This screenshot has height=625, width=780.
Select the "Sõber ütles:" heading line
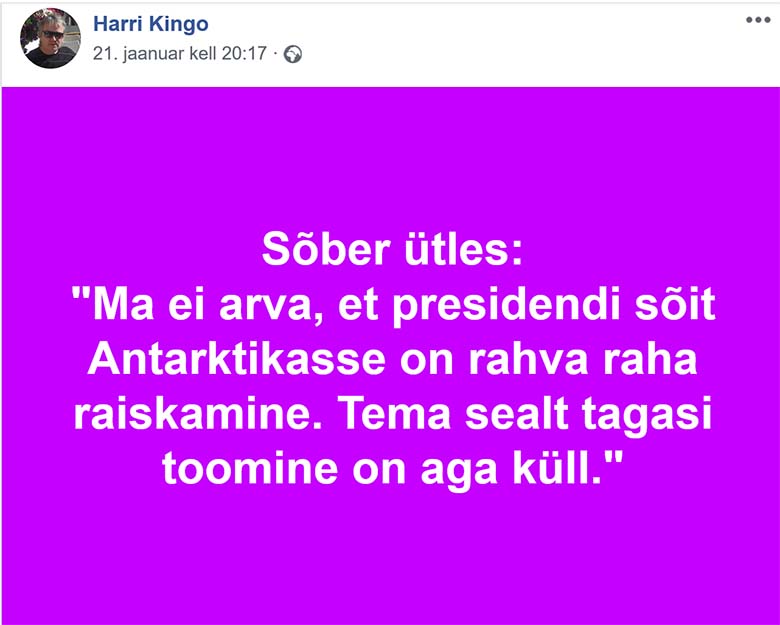coord(392,249)
